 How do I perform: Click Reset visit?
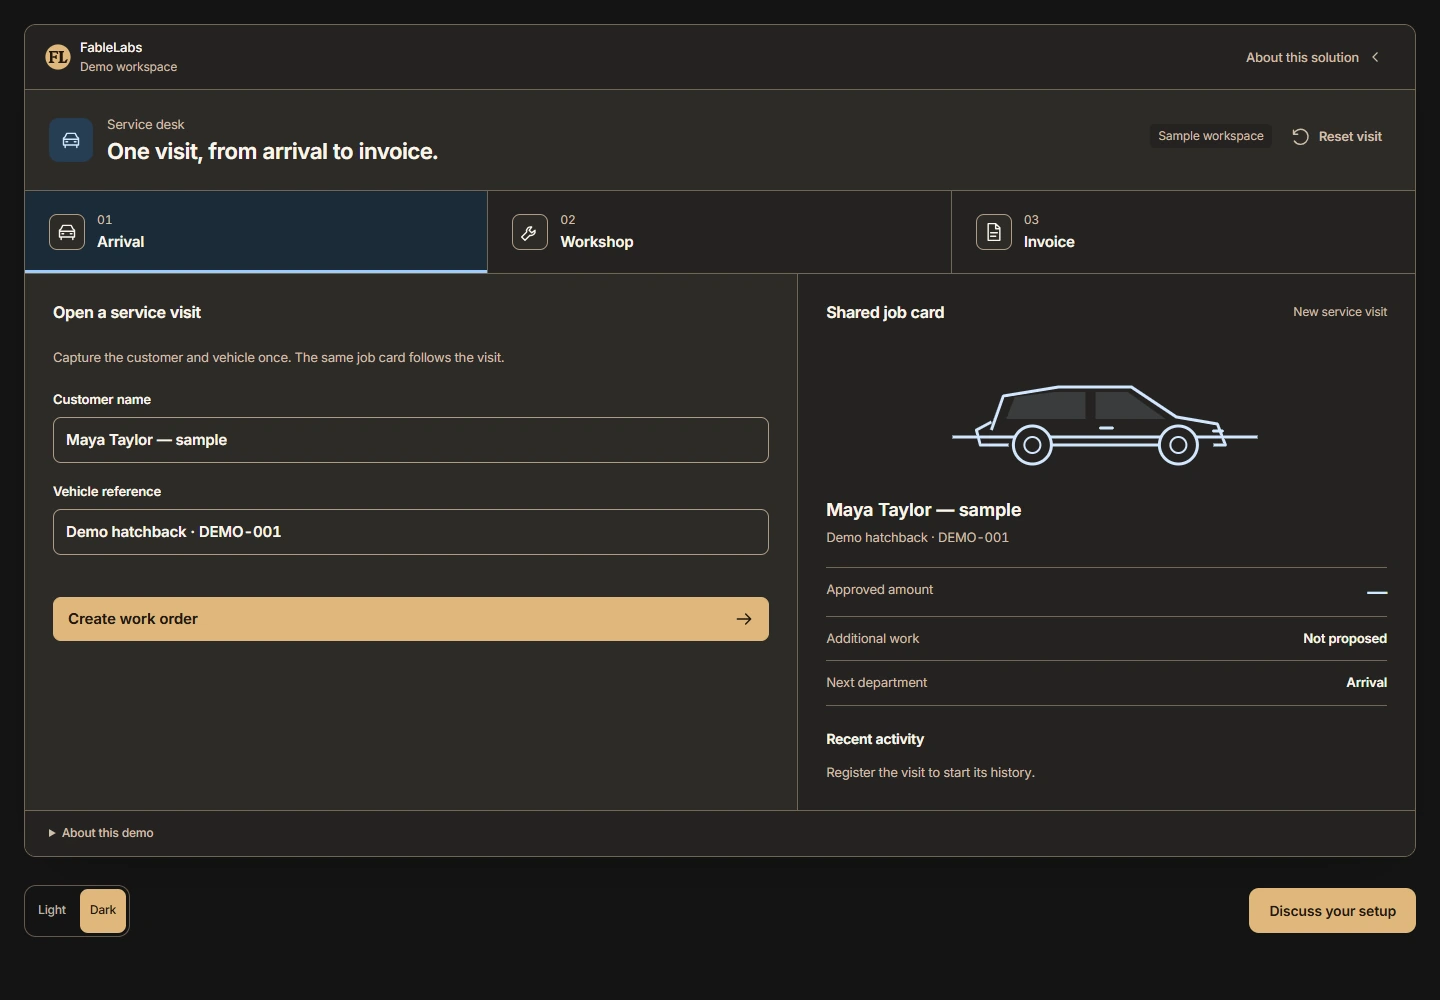(1337, 137)
